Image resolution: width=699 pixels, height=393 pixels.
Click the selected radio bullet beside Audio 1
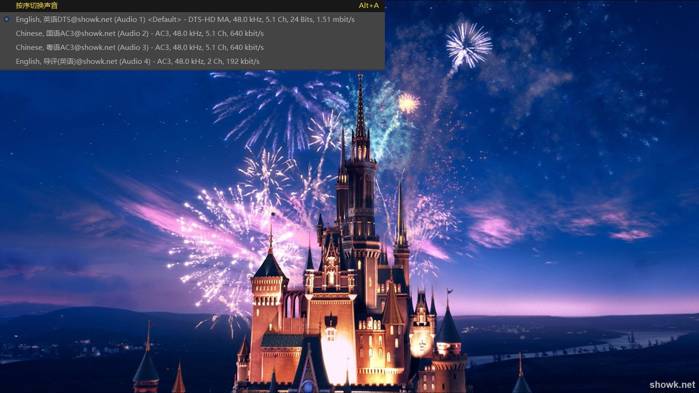[x=7, y=20]
